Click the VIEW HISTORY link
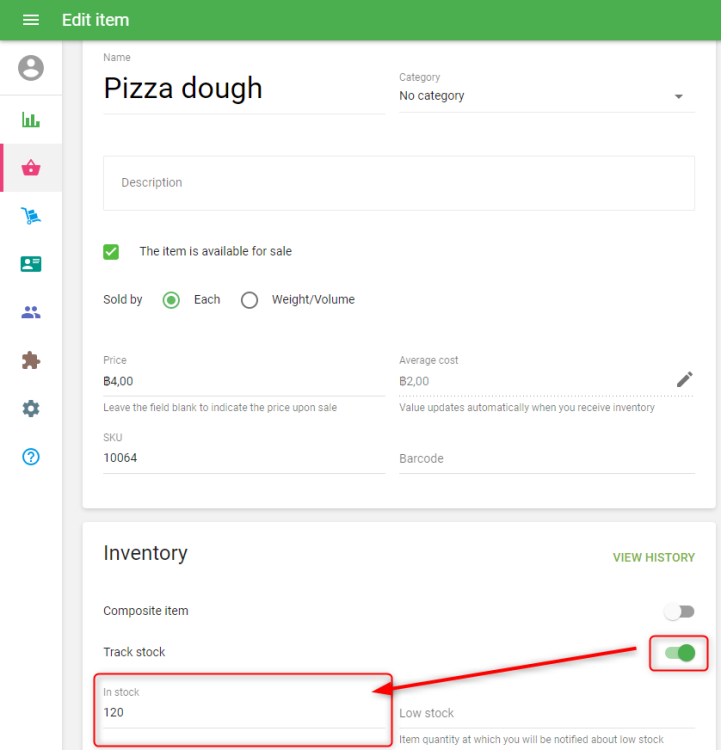721x750 pixels. pos(653,558)
